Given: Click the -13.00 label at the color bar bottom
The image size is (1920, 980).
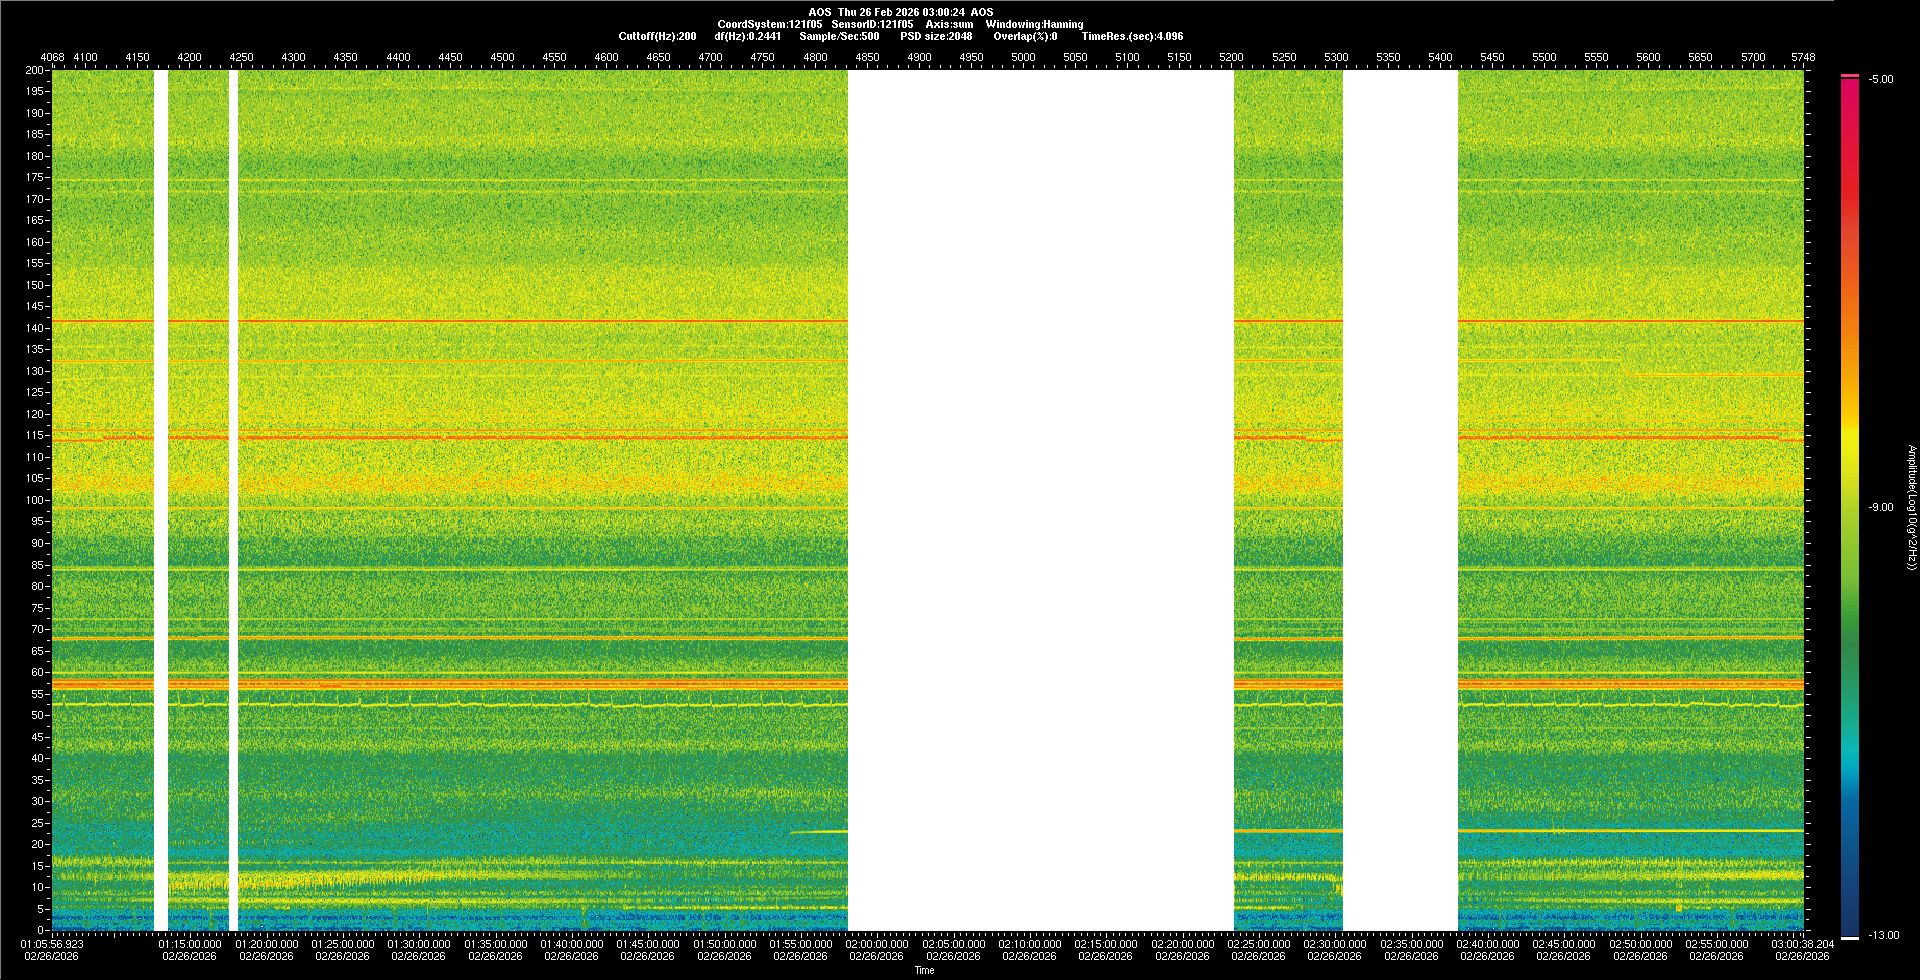Looking at the screenshot, I should point(1883,936).
